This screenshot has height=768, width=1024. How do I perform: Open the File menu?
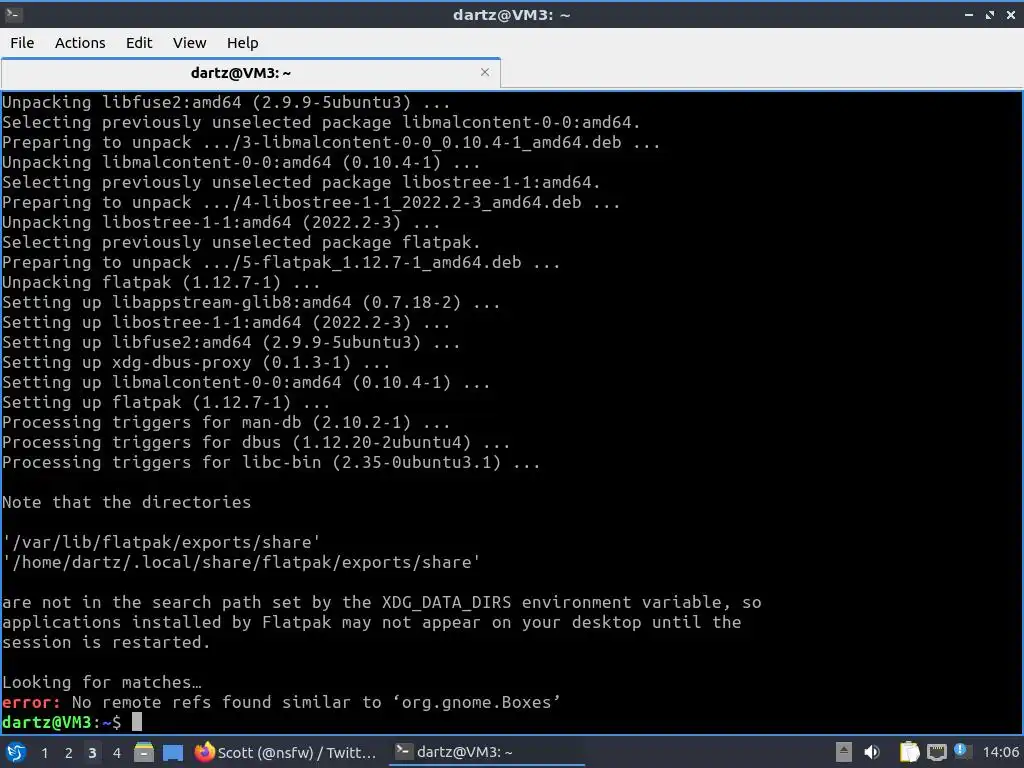[22, 43]
